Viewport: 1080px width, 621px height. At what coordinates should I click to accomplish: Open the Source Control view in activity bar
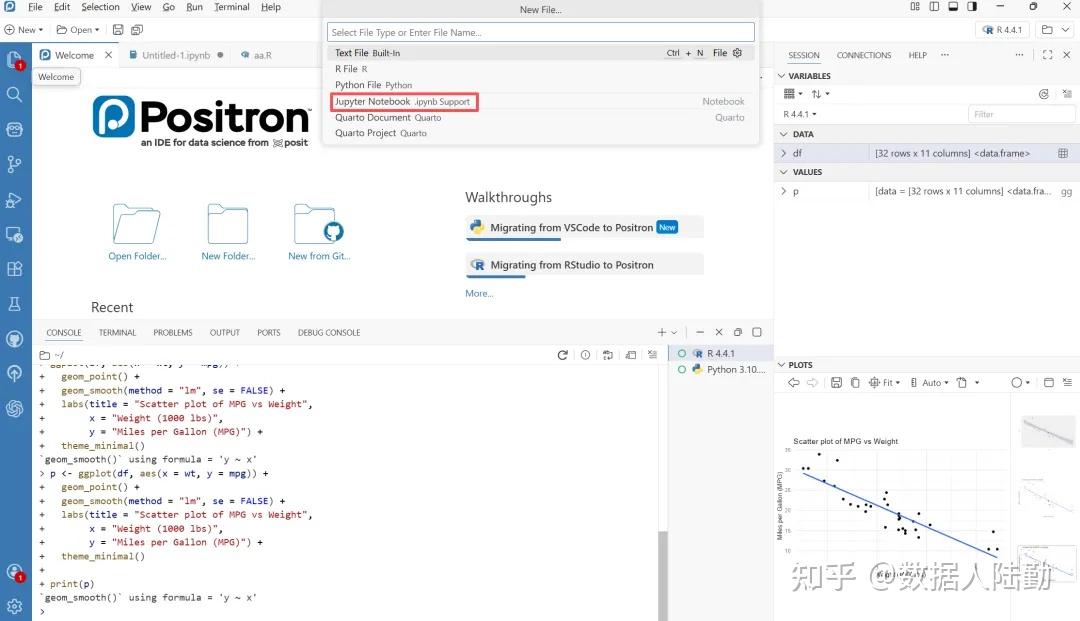(x=14, y=164)
